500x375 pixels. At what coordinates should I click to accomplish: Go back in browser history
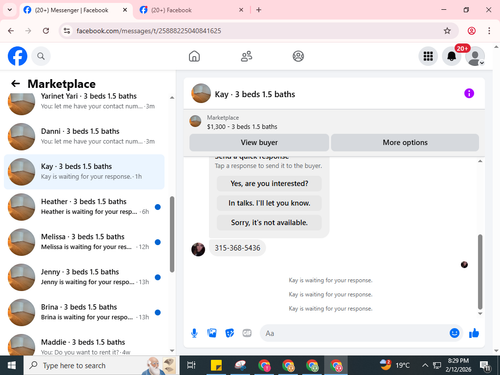click(x=11, y=31)
